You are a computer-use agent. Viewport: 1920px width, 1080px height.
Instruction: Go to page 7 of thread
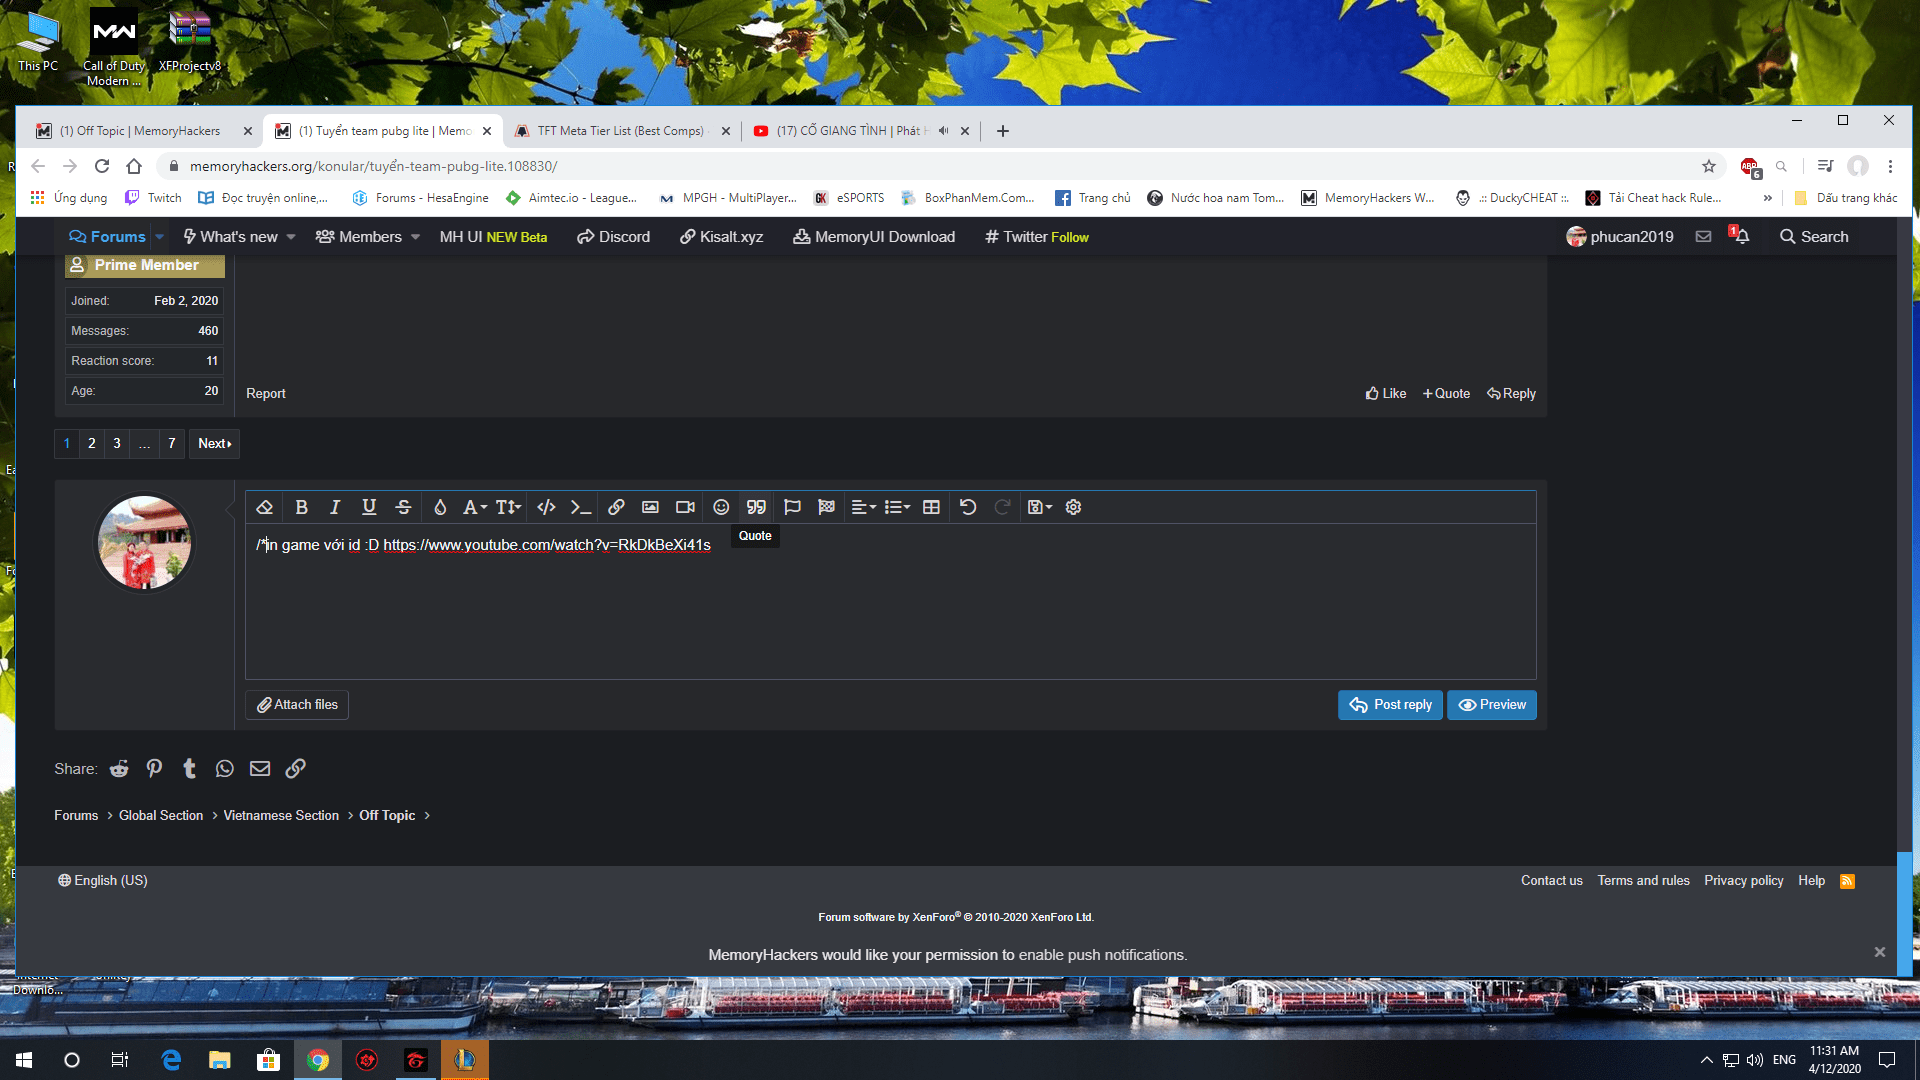click(x=172, y=443)
